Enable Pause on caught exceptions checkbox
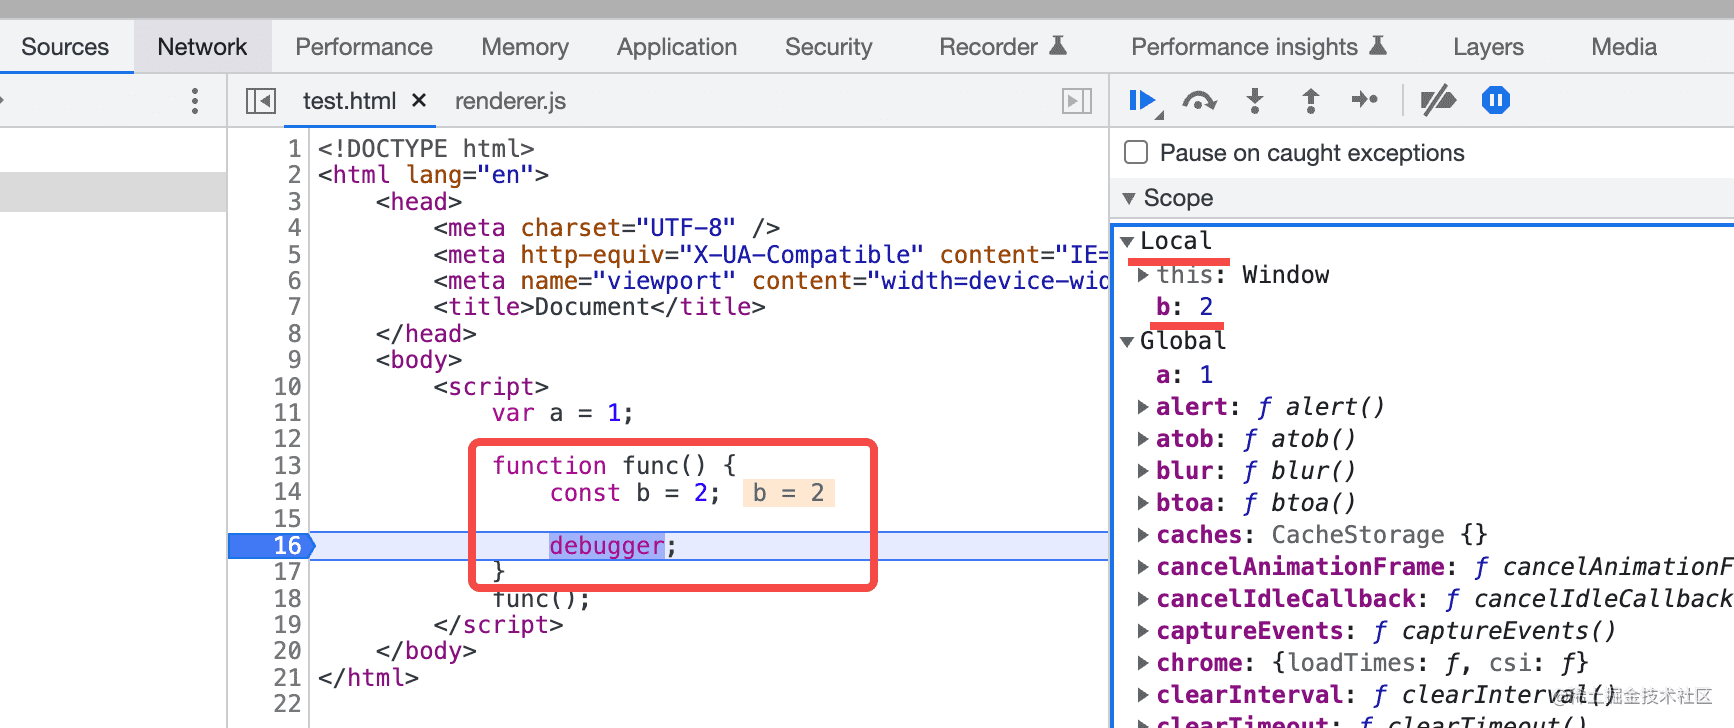This screenshot has height=728, width=1734. tap(1136, 152)
